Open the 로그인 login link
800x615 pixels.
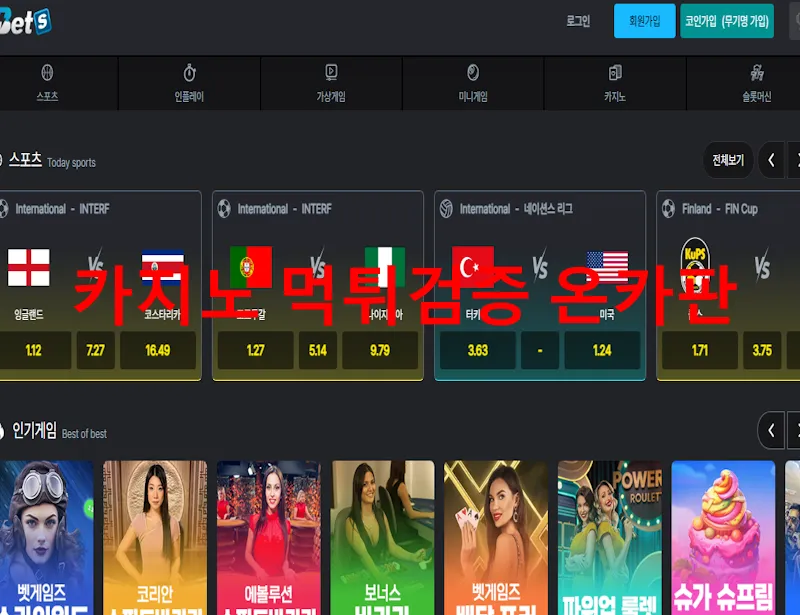point(578,21)
